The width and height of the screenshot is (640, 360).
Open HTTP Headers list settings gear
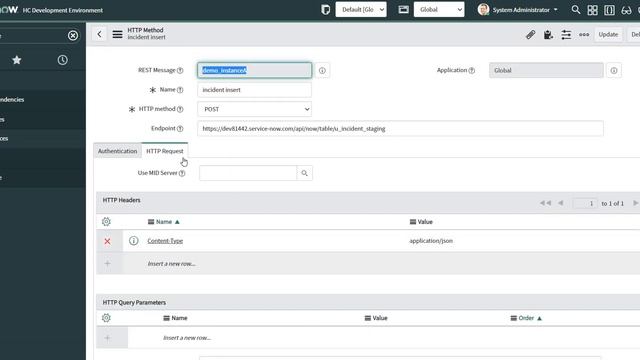pyautogui.click(x=106, y=222)
